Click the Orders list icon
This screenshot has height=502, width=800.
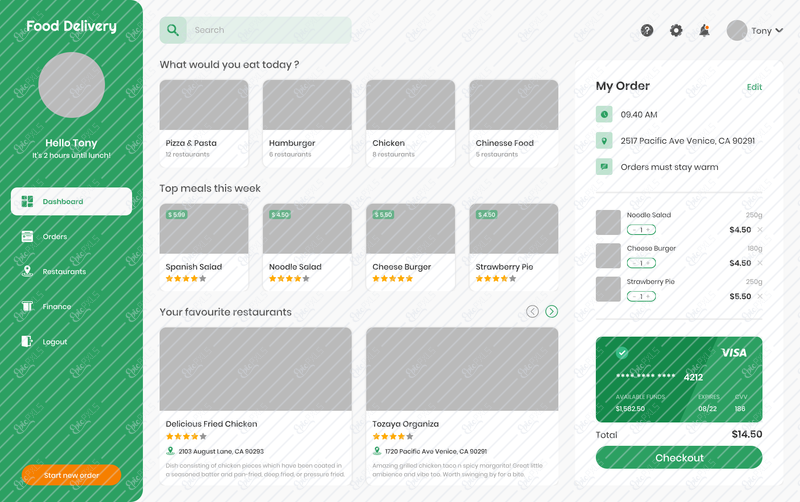pos(27,236)
